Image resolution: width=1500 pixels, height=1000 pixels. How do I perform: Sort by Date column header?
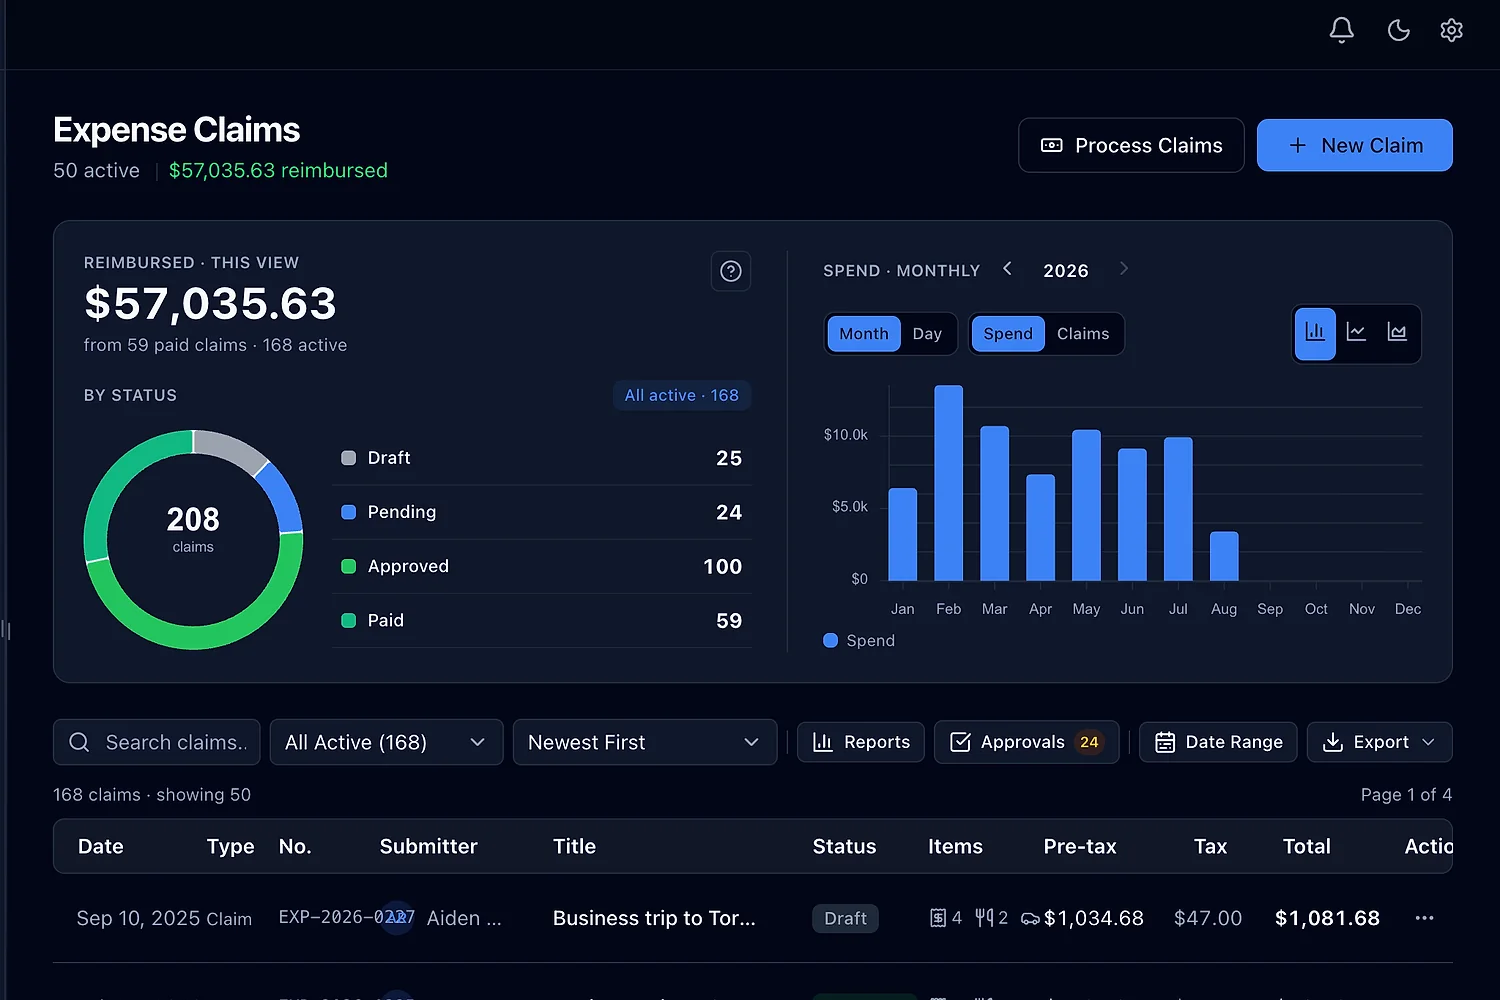click(101, 847)
